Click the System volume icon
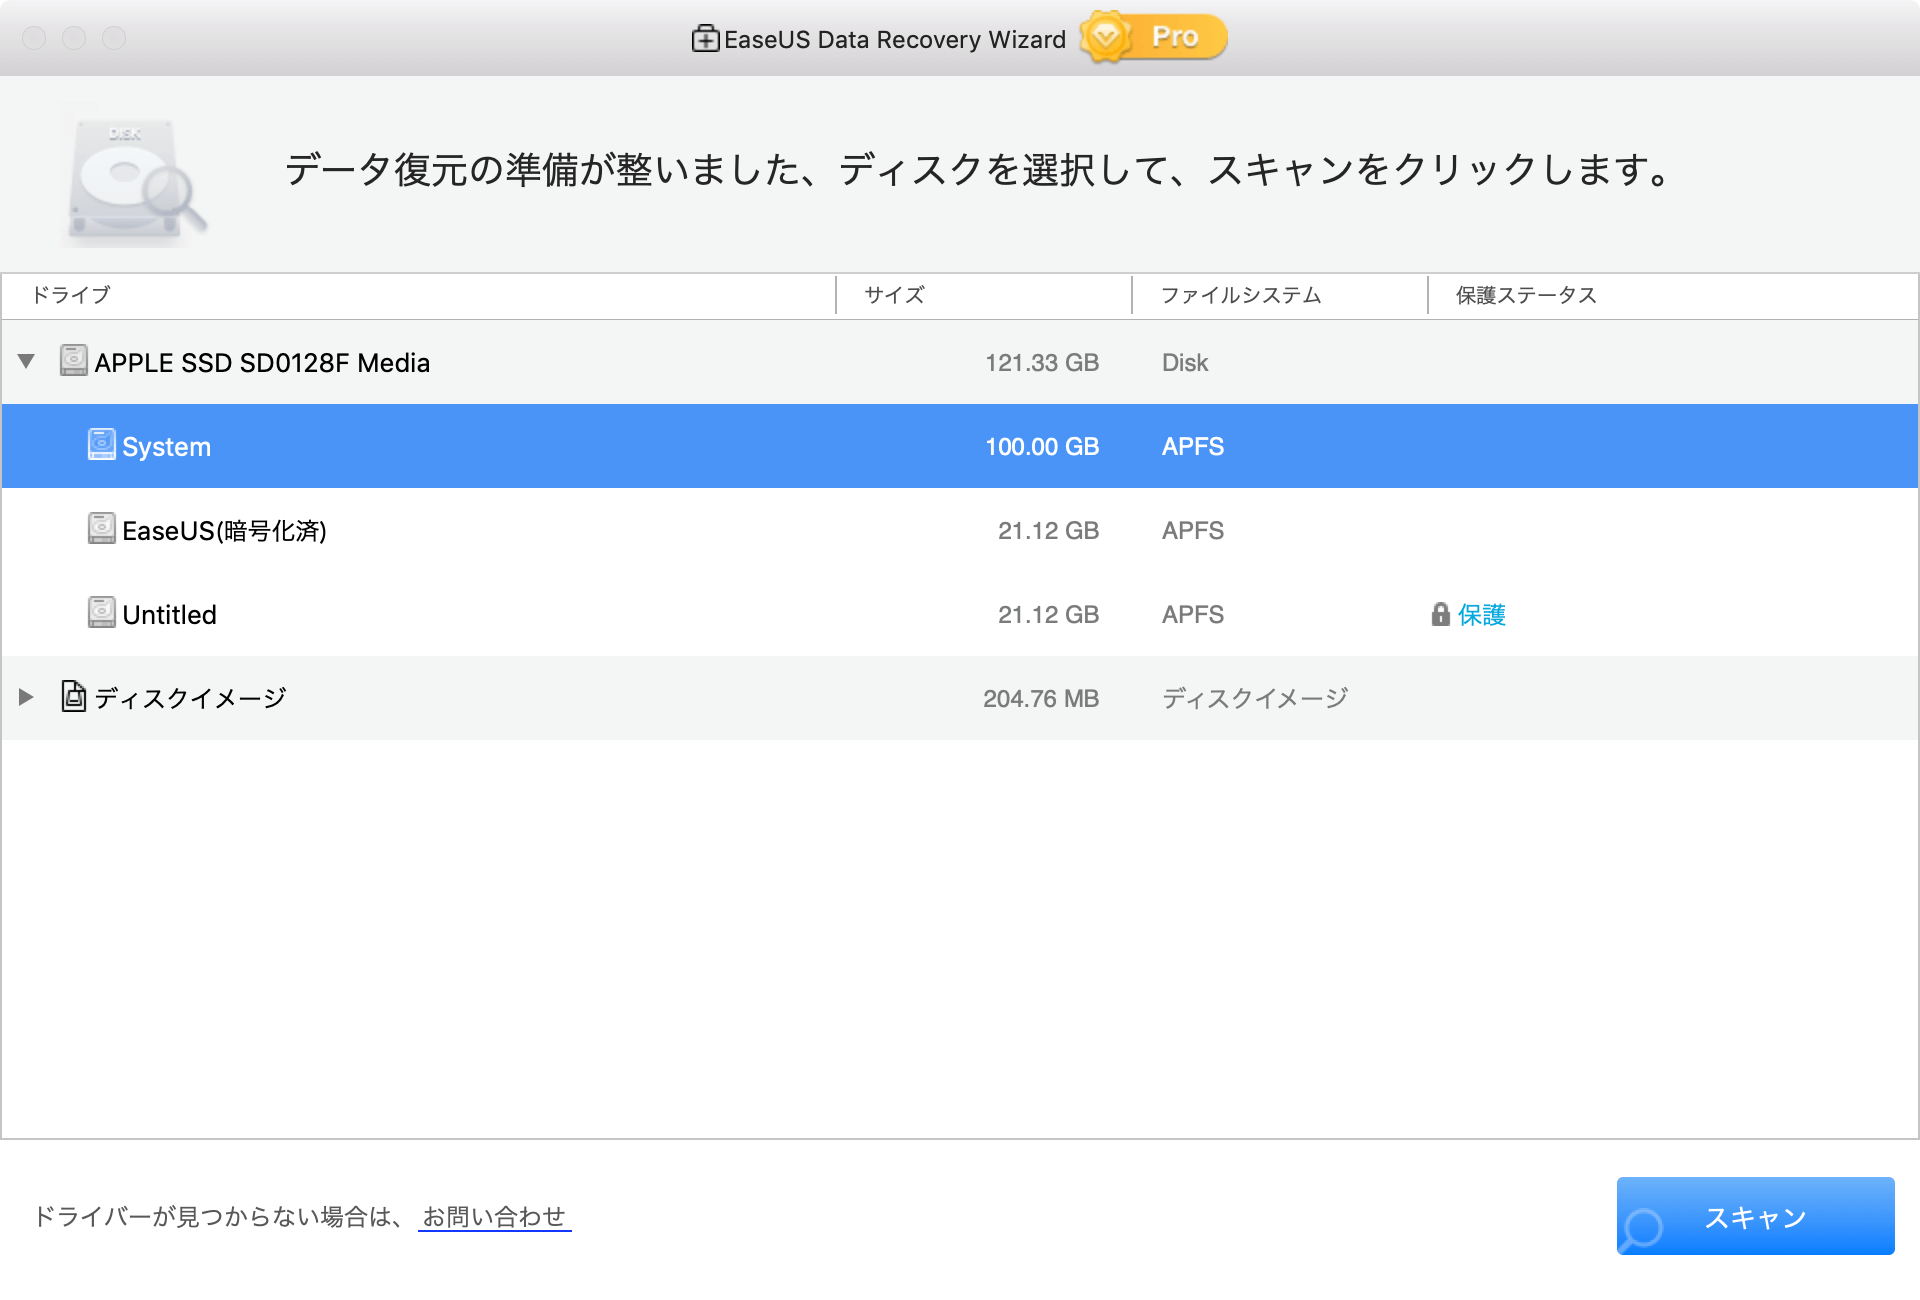 coord(101,444)
